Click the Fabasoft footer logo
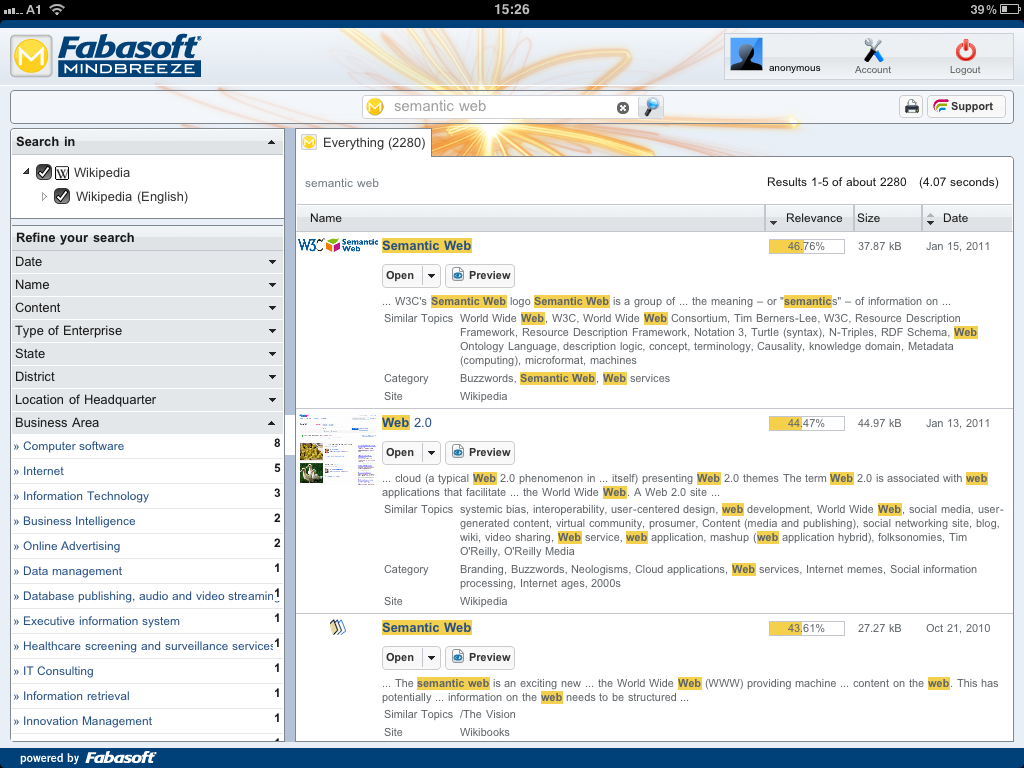Image resolution: width=1024 pixels, height=768 pixels. (x=121, y=758)
